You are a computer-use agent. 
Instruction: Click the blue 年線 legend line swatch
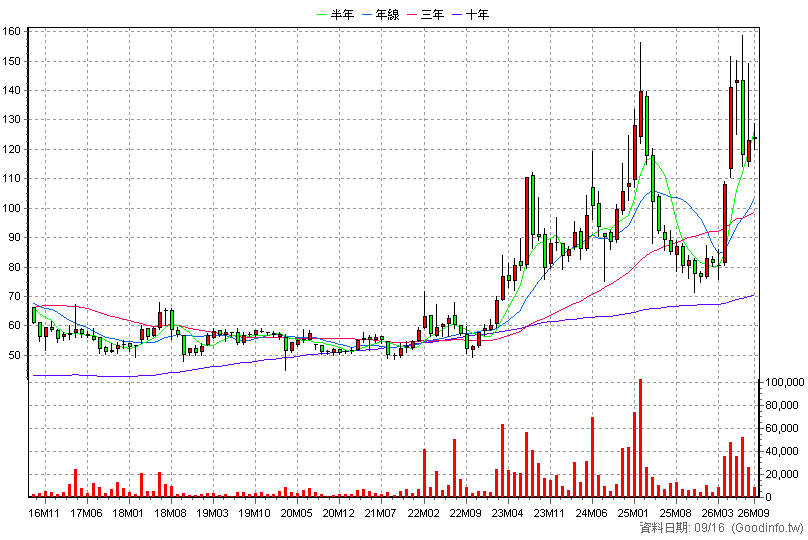(x=367, y=15)
